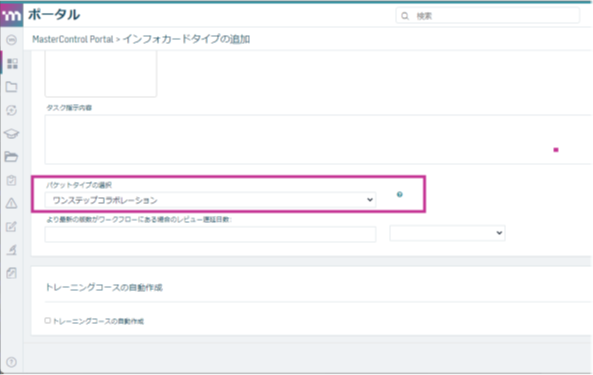The width and height of the screenshot is (593, 375).
Task: Follow the MasterControl Portal breadcrumb link
Action: point(73,39)
